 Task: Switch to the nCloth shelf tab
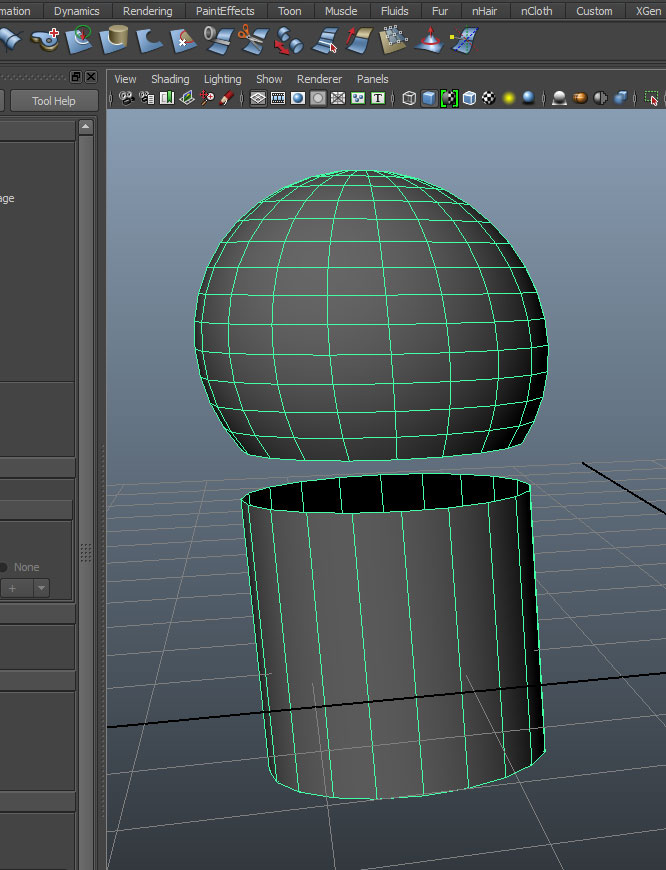(x=537, y=11)
